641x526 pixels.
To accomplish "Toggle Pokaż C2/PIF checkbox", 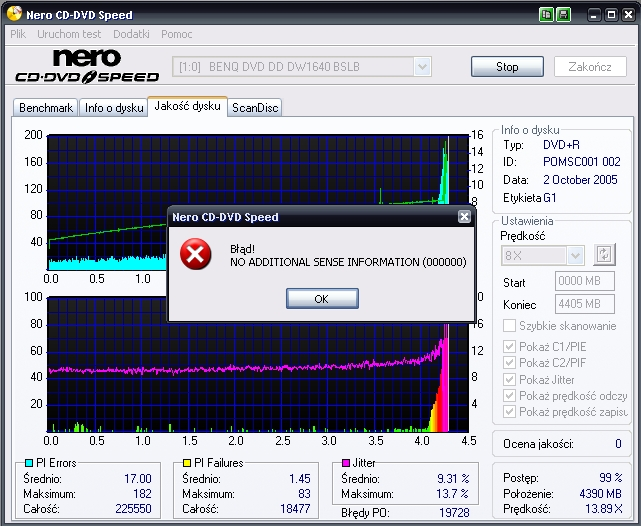I will coord(509,363).
